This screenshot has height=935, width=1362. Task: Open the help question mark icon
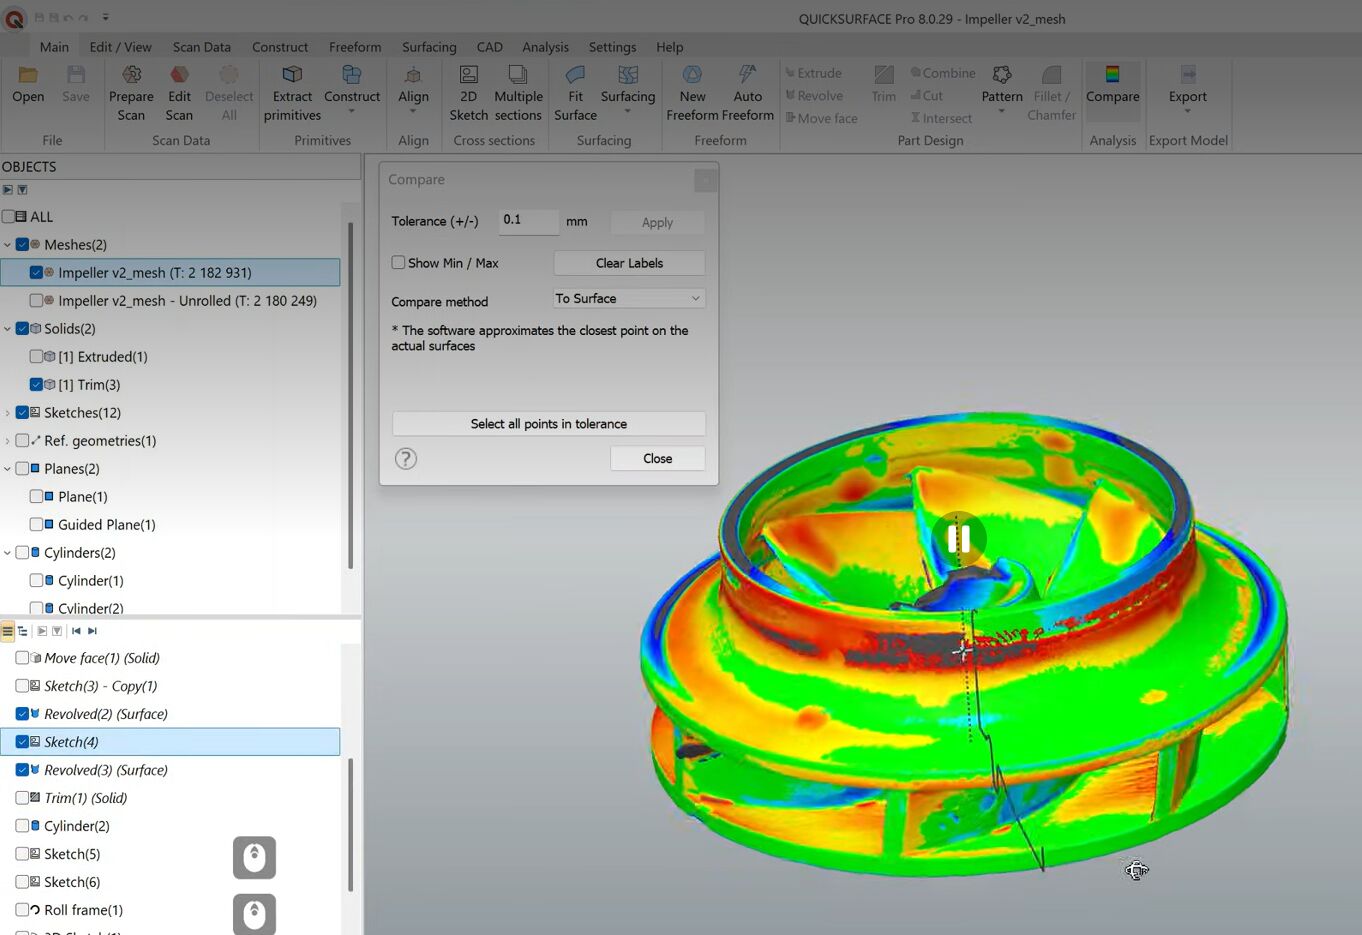(405, 459)
